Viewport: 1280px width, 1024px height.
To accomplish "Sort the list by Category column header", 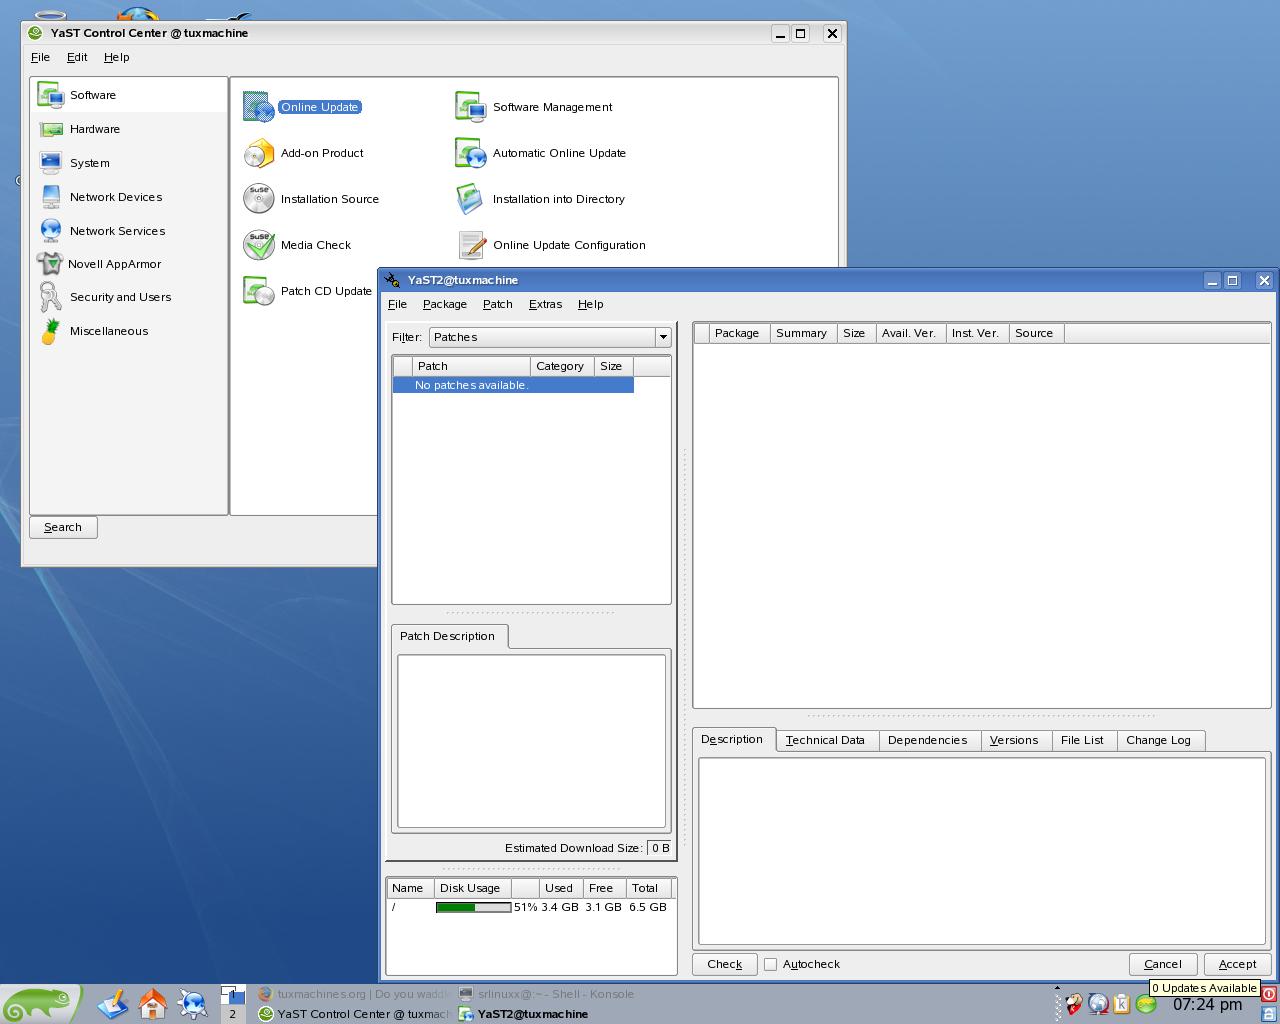I will click(560, 366).
